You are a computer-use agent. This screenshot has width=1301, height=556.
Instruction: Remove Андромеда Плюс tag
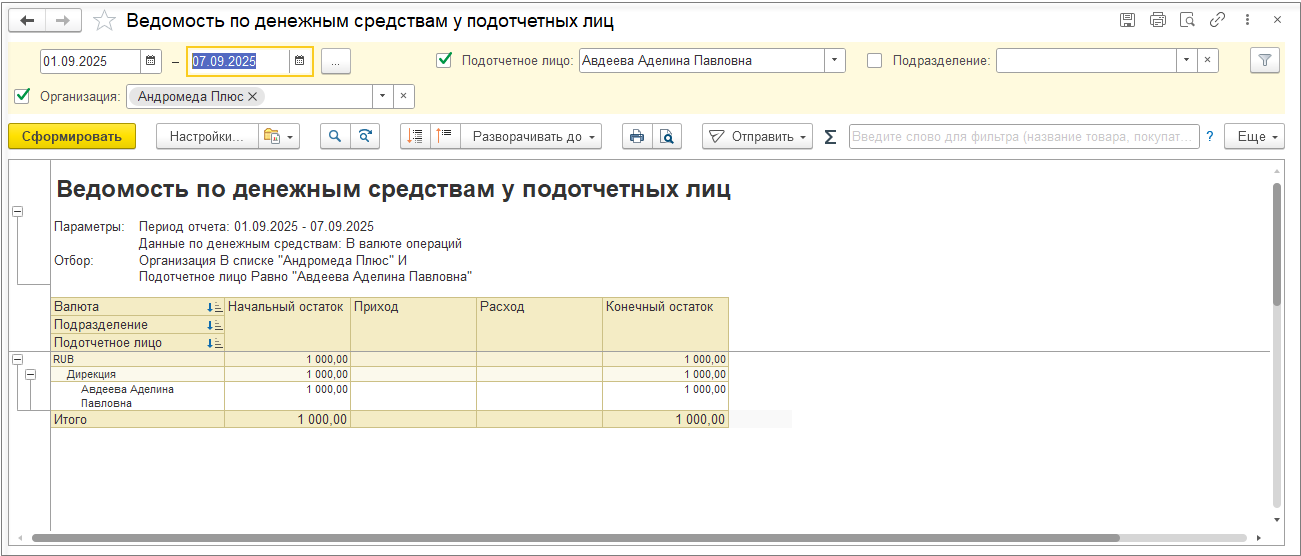[x=253, y=96]
